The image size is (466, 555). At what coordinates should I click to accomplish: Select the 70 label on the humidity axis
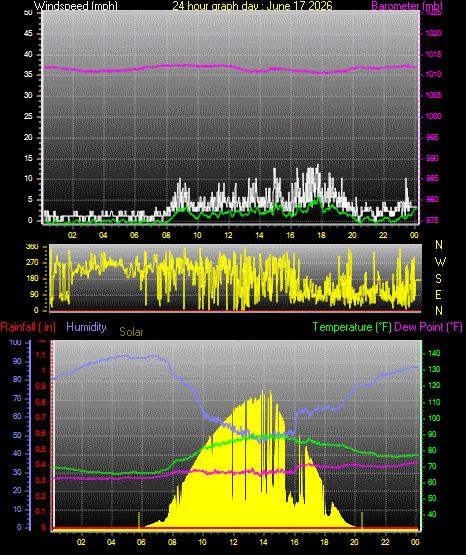click(x=17, y=398)
